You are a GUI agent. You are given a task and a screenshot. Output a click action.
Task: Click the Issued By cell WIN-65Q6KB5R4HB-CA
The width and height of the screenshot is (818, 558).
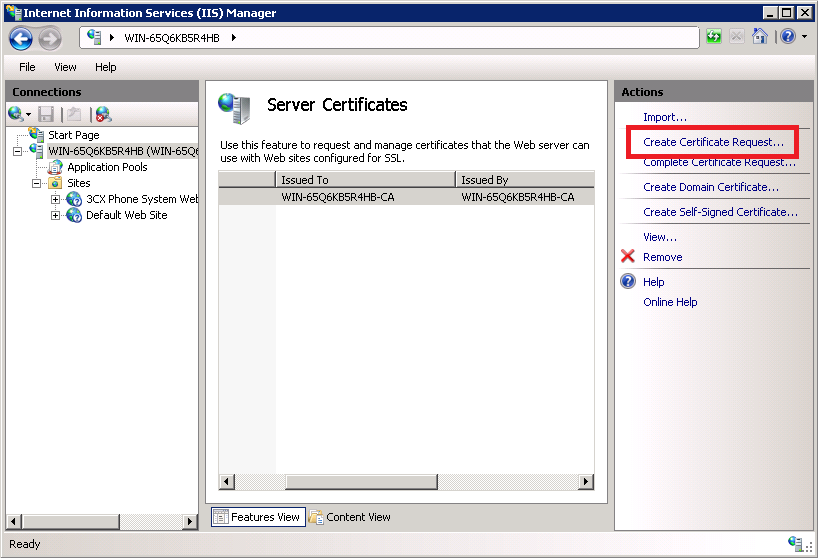coord(518,197)
